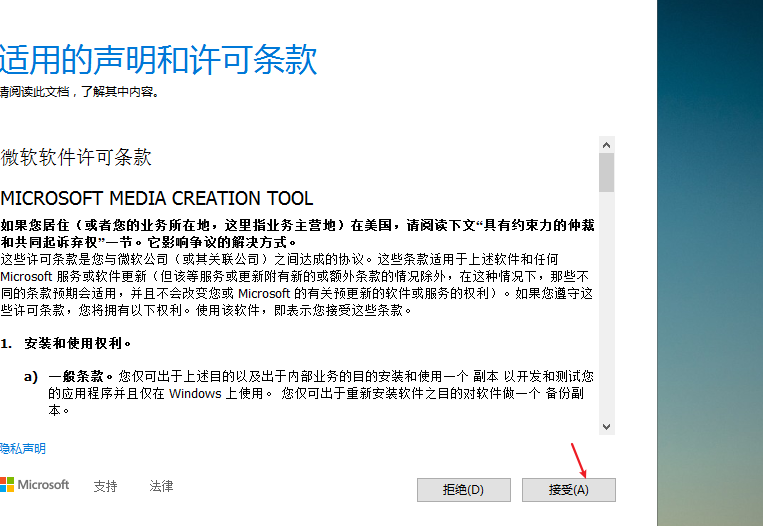Click the 接受(A) accept button
The width and height of the screenshot is (763, 526).
568,490
